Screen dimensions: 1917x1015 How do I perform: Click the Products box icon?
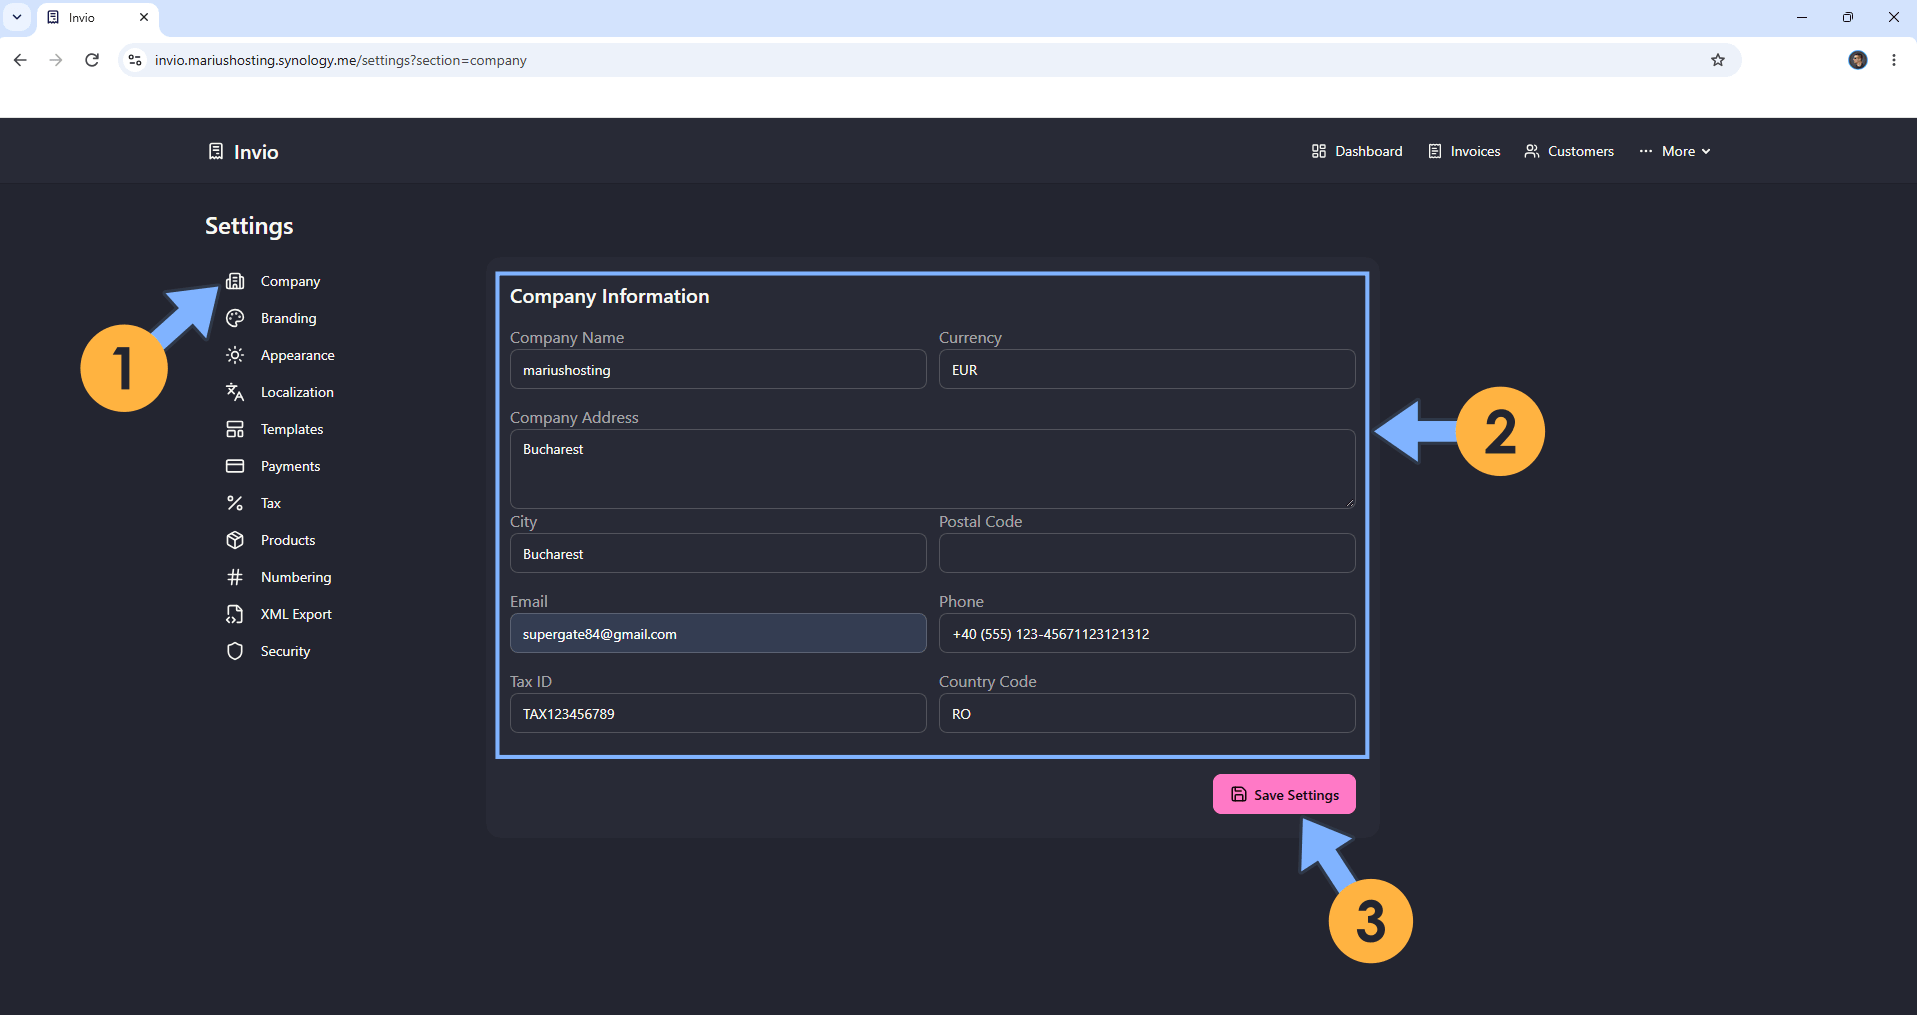(235, 540)
